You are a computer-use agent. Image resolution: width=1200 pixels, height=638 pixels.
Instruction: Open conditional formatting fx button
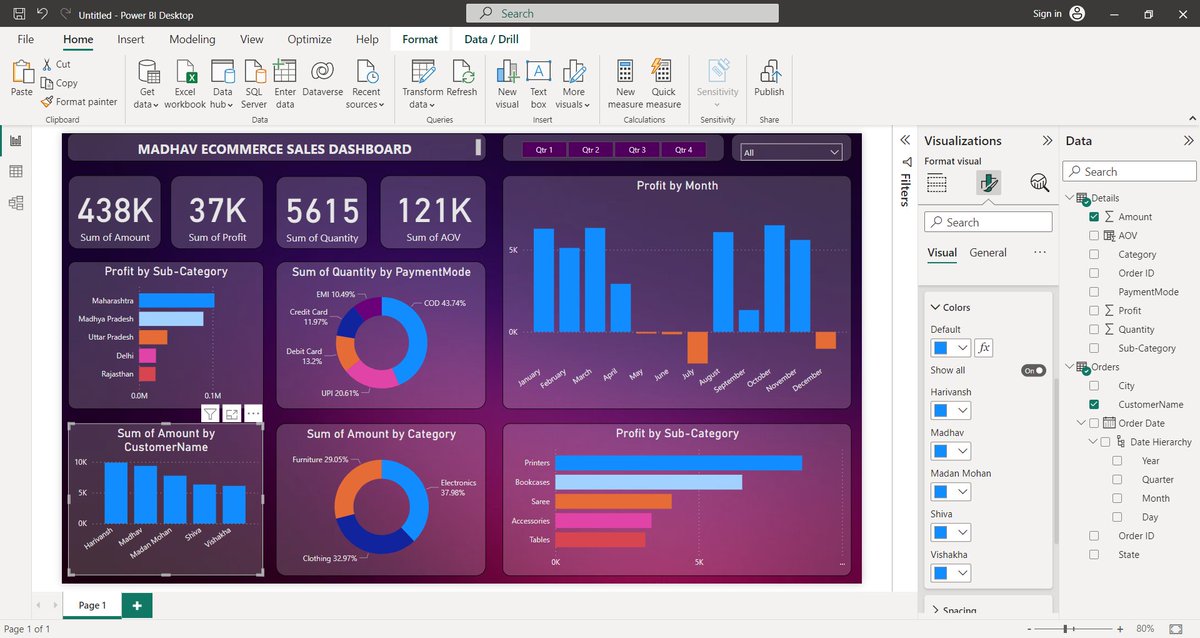click(x=984, y=348)
